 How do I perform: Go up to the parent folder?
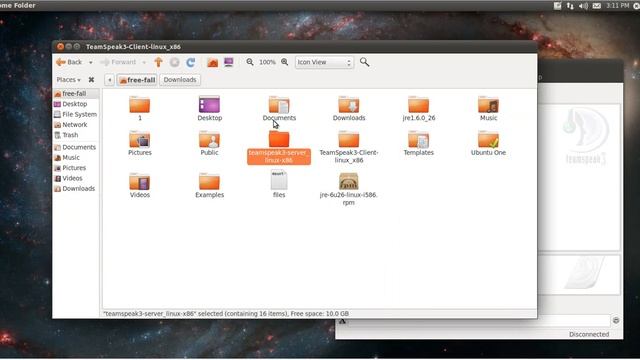pyautogui.click(x=158, y=62)
